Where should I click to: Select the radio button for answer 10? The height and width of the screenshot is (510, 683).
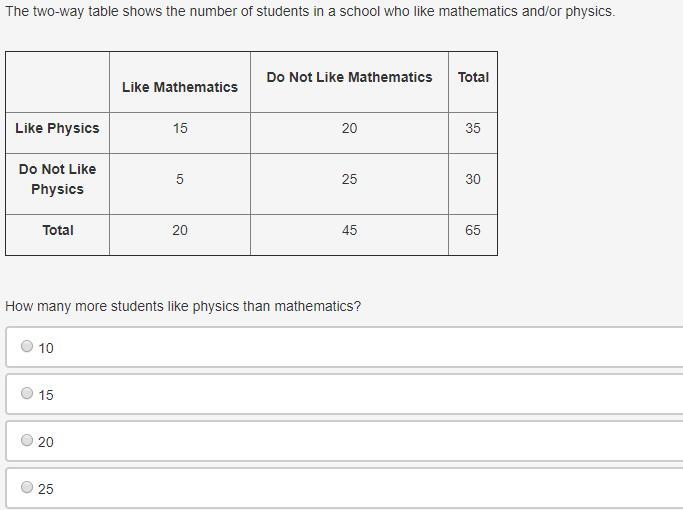pyautogui.click(x=27, y=347)
